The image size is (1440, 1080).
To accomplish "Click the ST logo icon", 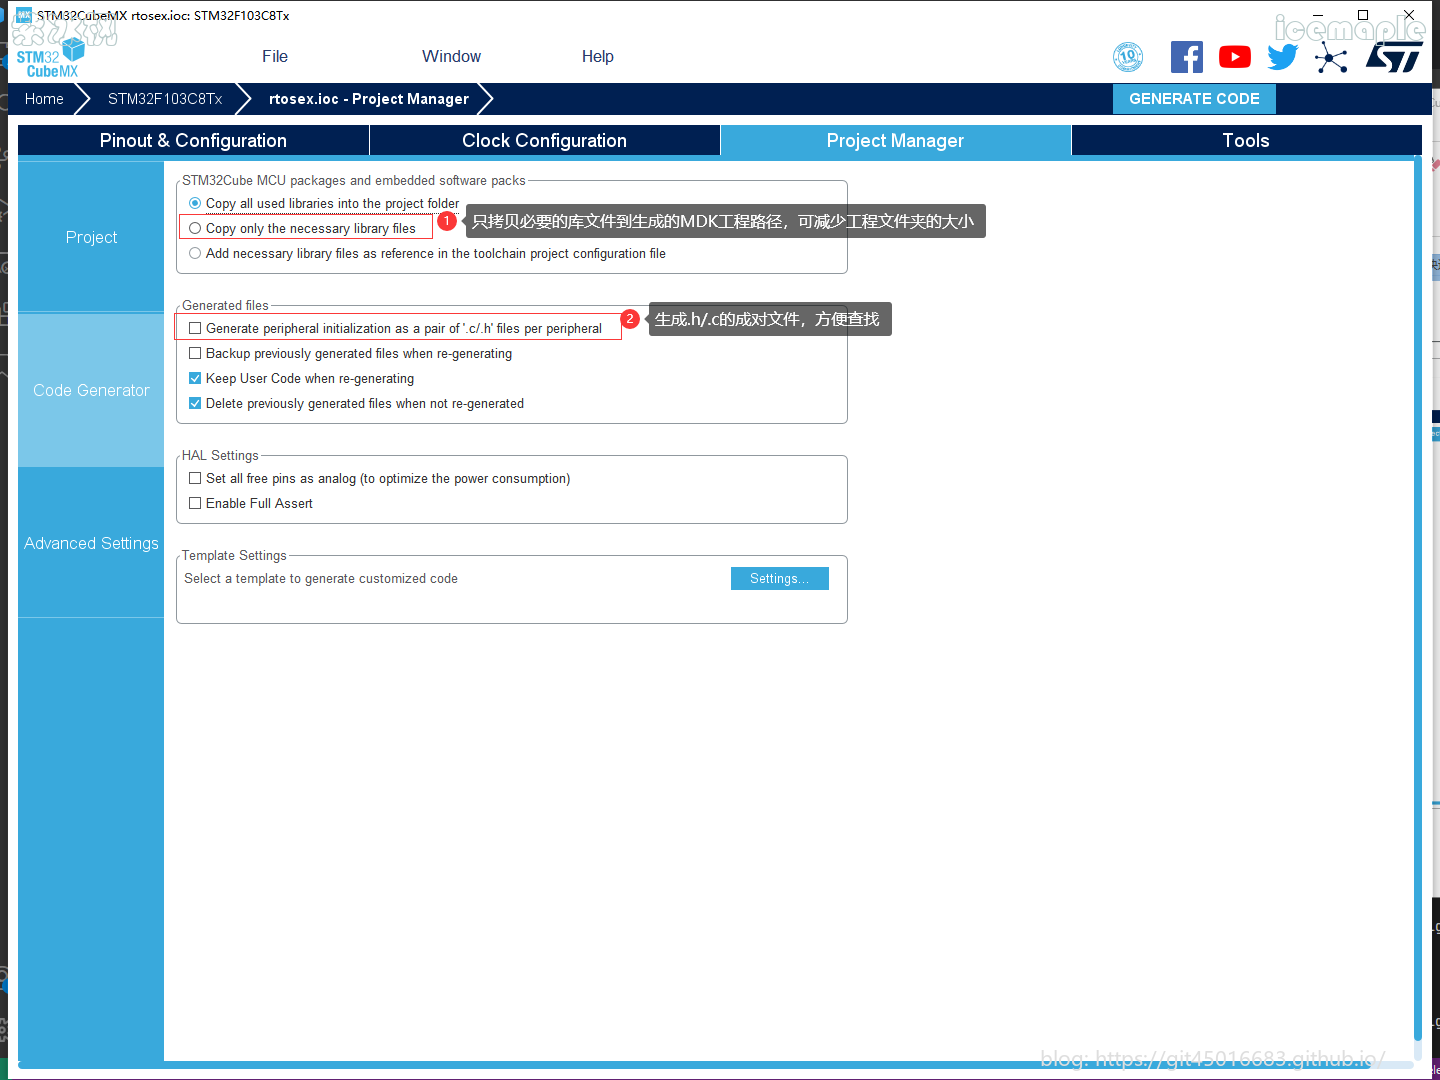I will (1394, 57).
